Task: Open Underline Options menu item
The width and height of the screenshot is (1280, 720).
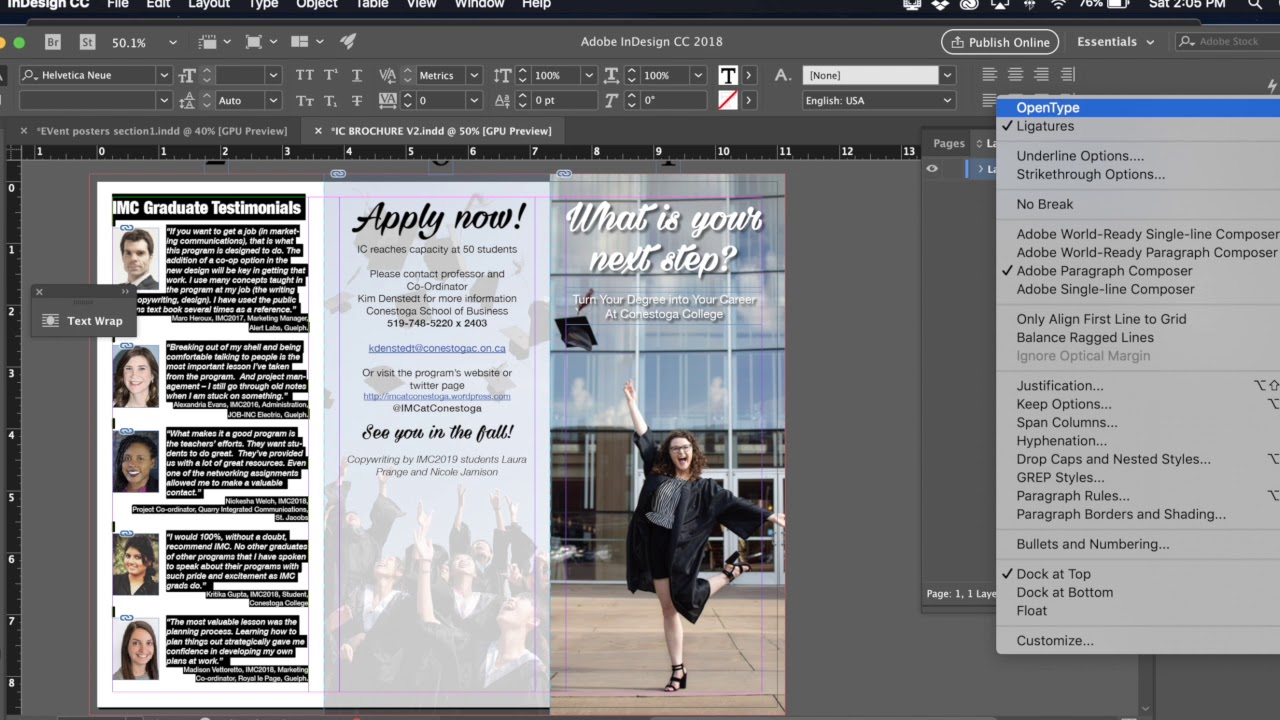Action: (1080, 156)
